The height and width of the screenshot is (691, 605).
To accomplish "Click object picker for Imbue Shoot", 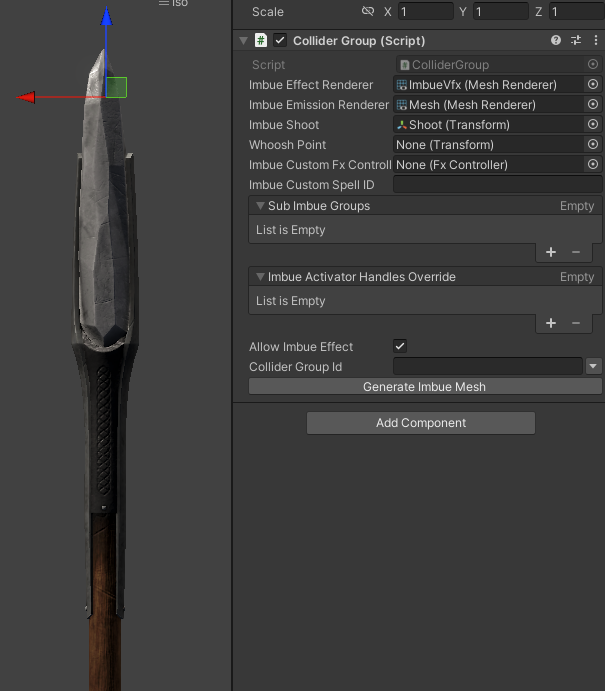I will (x=593, y=124).
